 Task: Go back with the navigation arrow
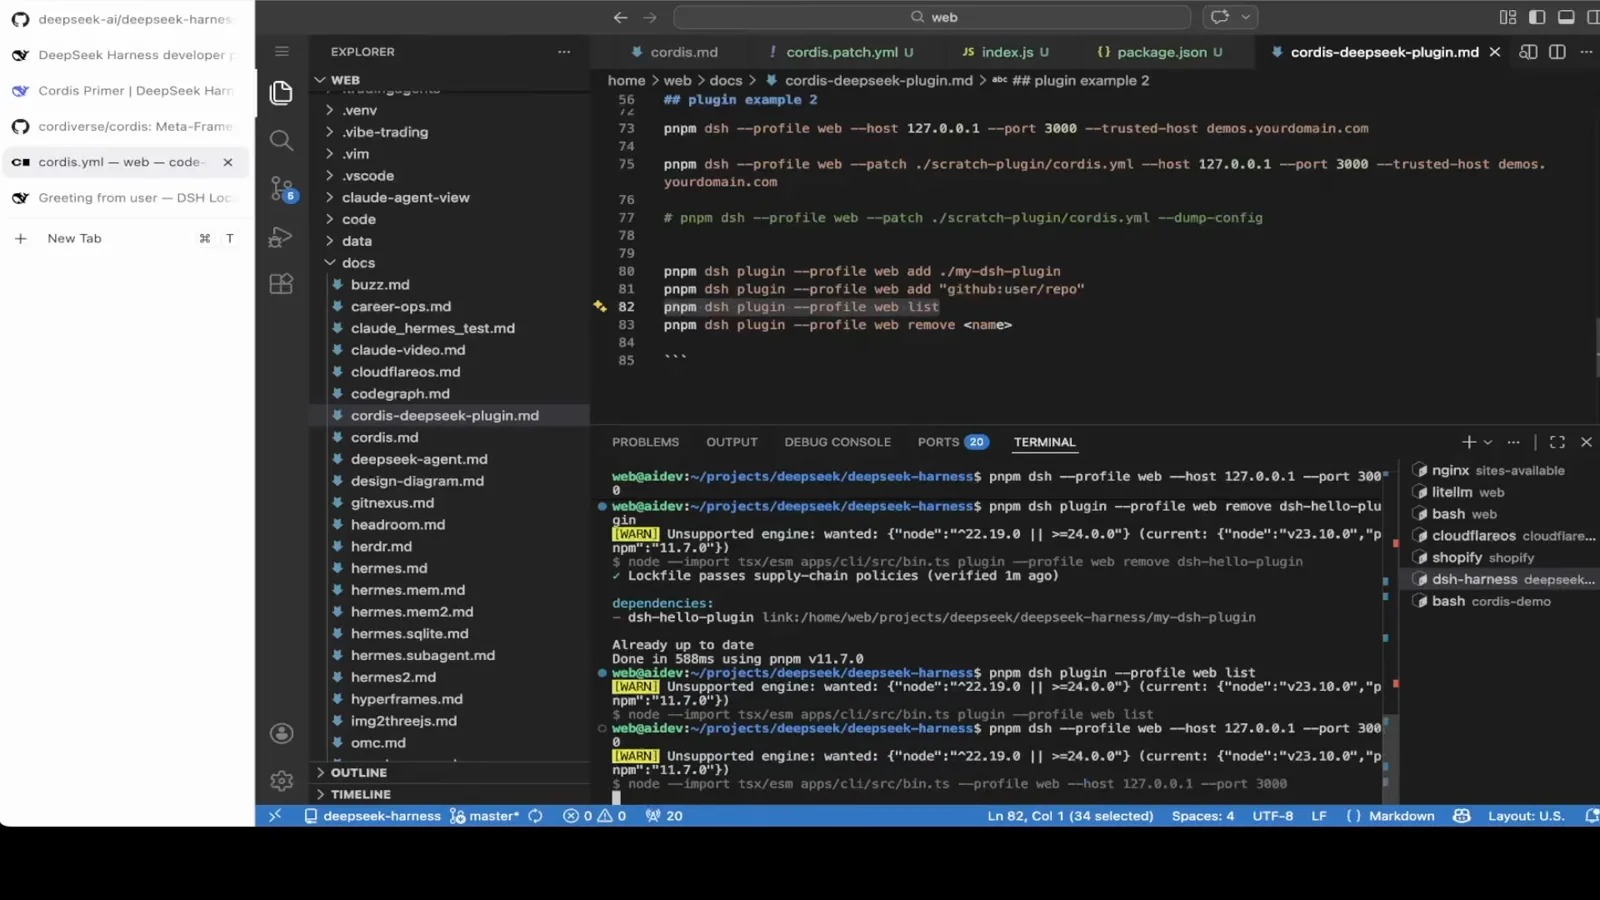620,17
